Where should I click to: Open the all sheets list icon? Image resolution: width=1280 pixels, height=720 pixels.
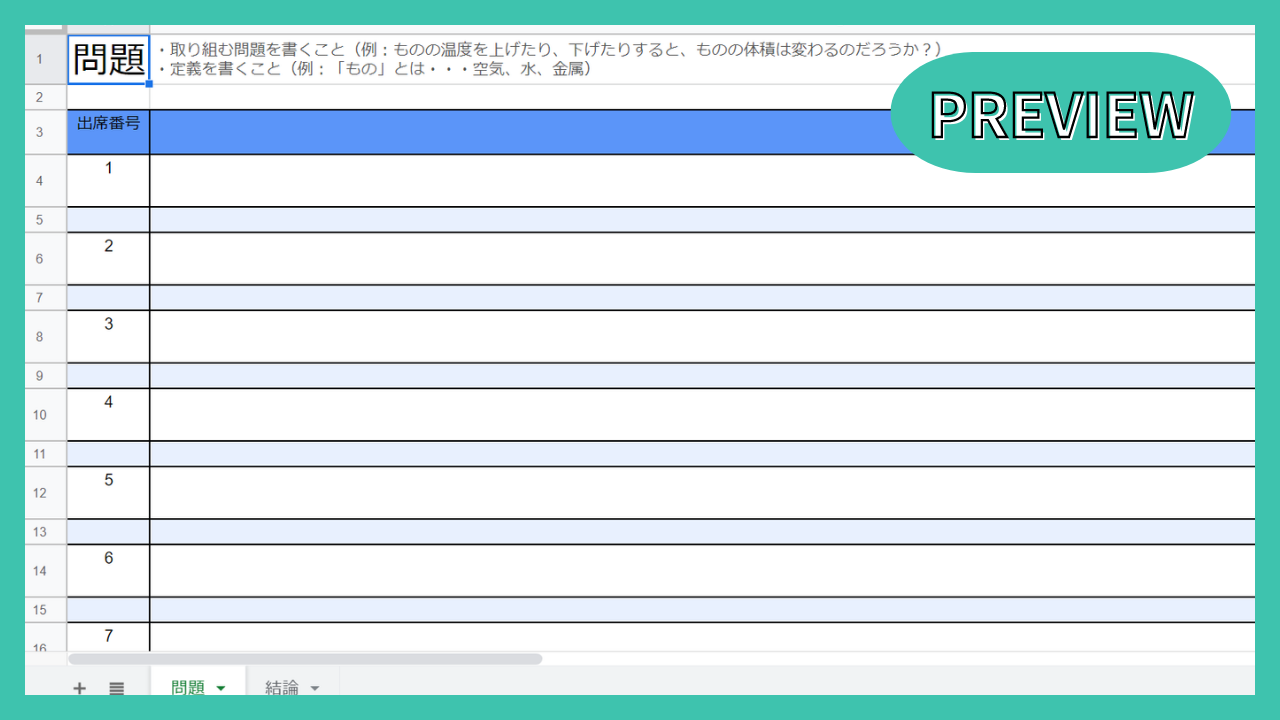click(x=117, y=688)
